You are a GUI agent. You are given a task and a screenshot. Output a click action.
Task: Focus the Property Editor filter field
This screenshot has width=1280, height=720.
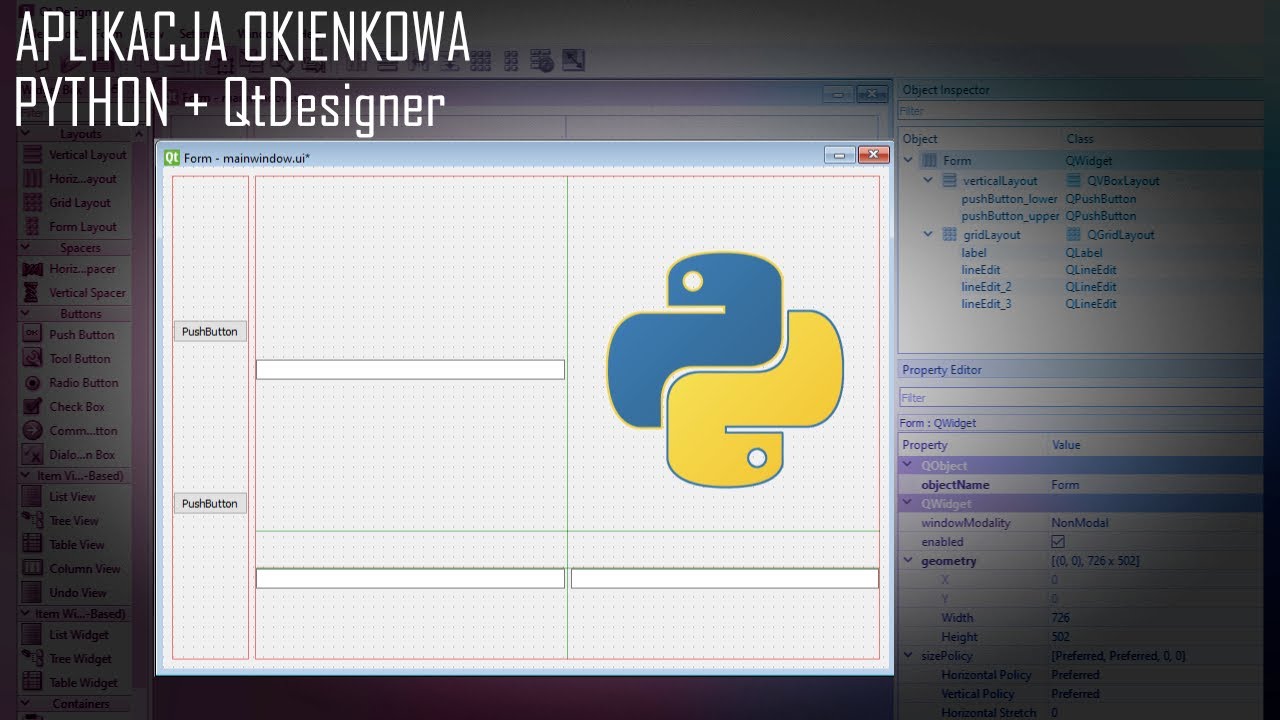1081,398
